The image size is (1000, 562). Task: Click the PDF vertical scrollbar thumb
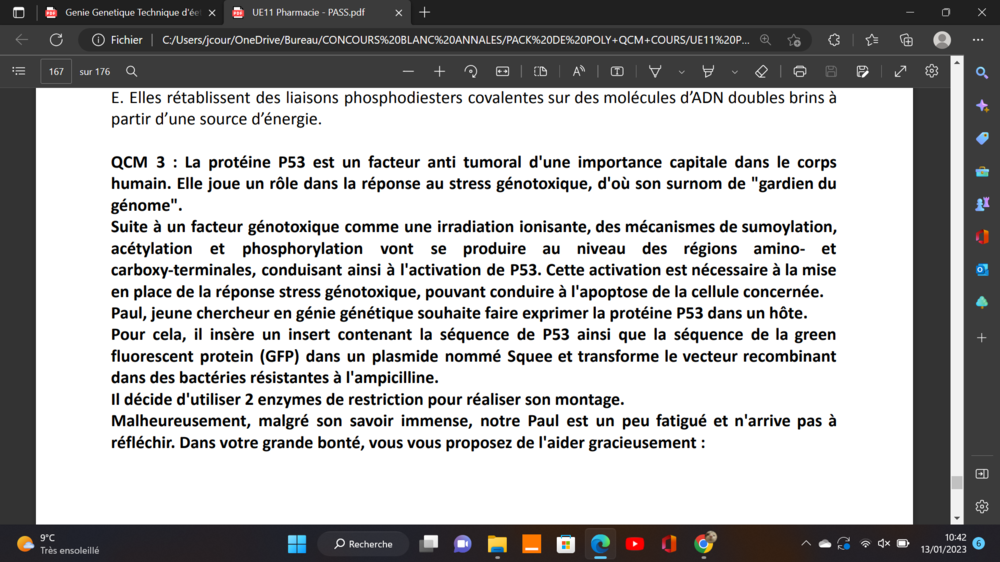tap(957, 482)
